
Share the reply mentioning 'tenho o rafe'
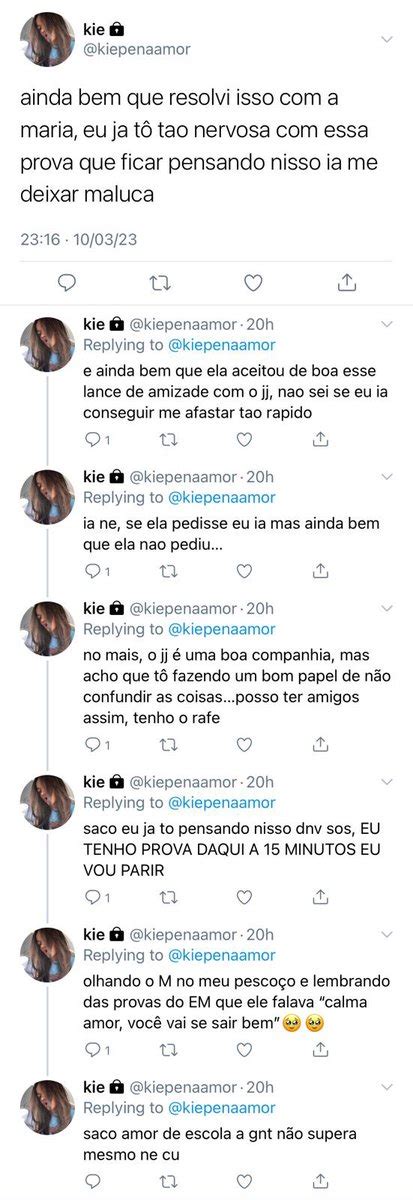pyautogui.click(x=320, y=744)
